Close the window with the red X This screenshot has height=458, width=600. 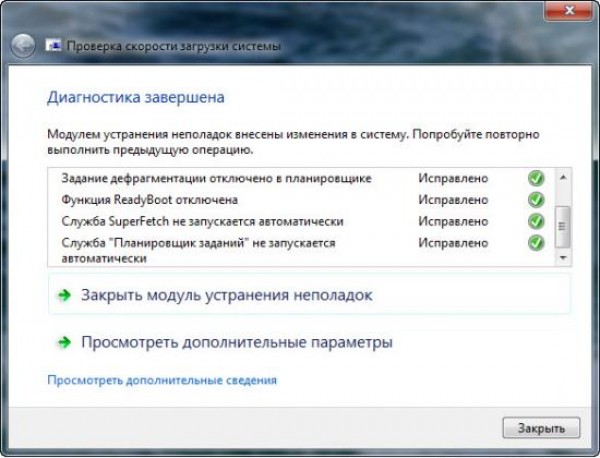tap(569, 10)
